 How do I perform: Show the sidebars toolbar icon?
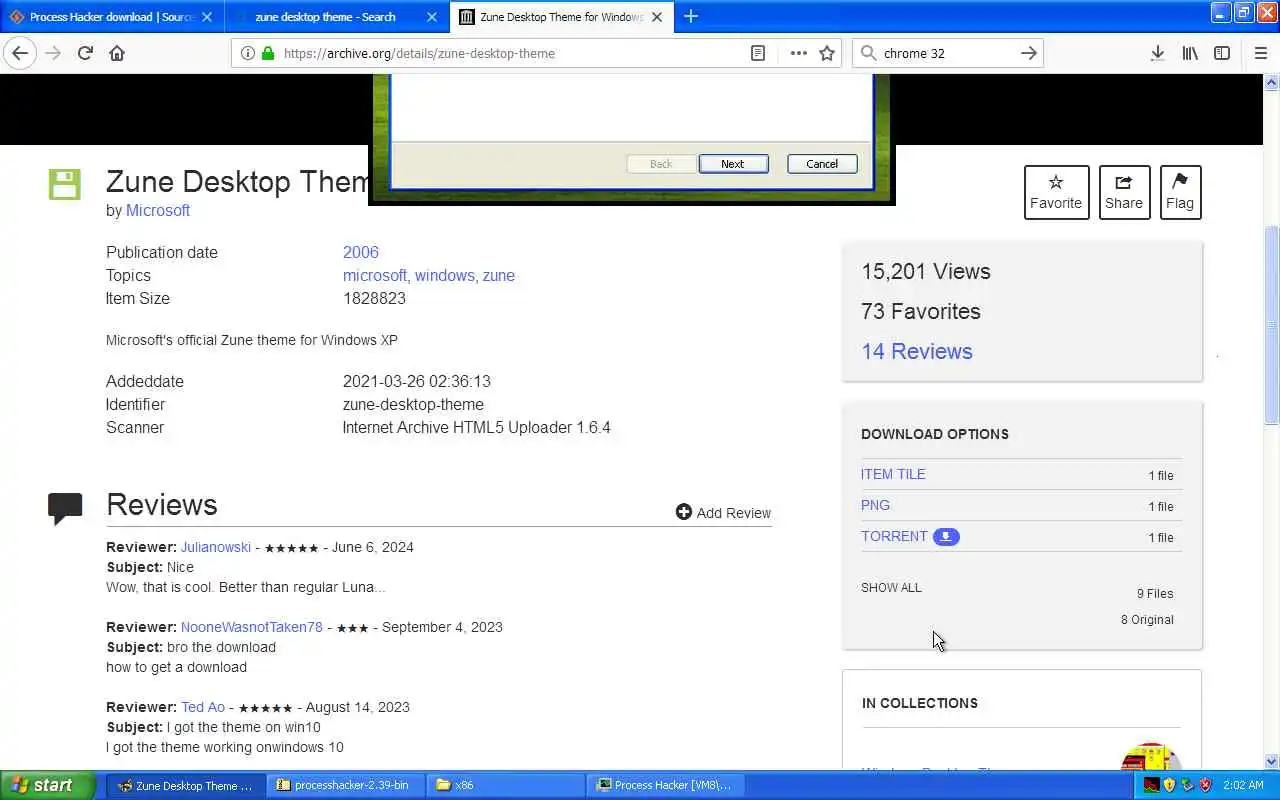point(1222,53)
